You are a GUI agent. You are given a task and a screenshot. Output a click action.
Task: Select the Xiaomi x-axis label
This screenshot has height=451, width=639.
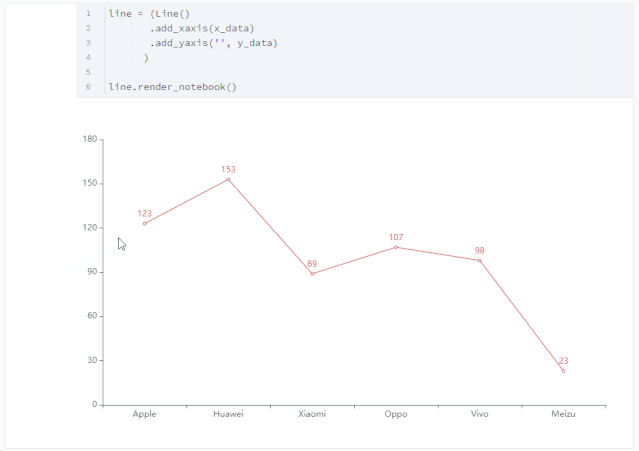(x=312, y=414)
